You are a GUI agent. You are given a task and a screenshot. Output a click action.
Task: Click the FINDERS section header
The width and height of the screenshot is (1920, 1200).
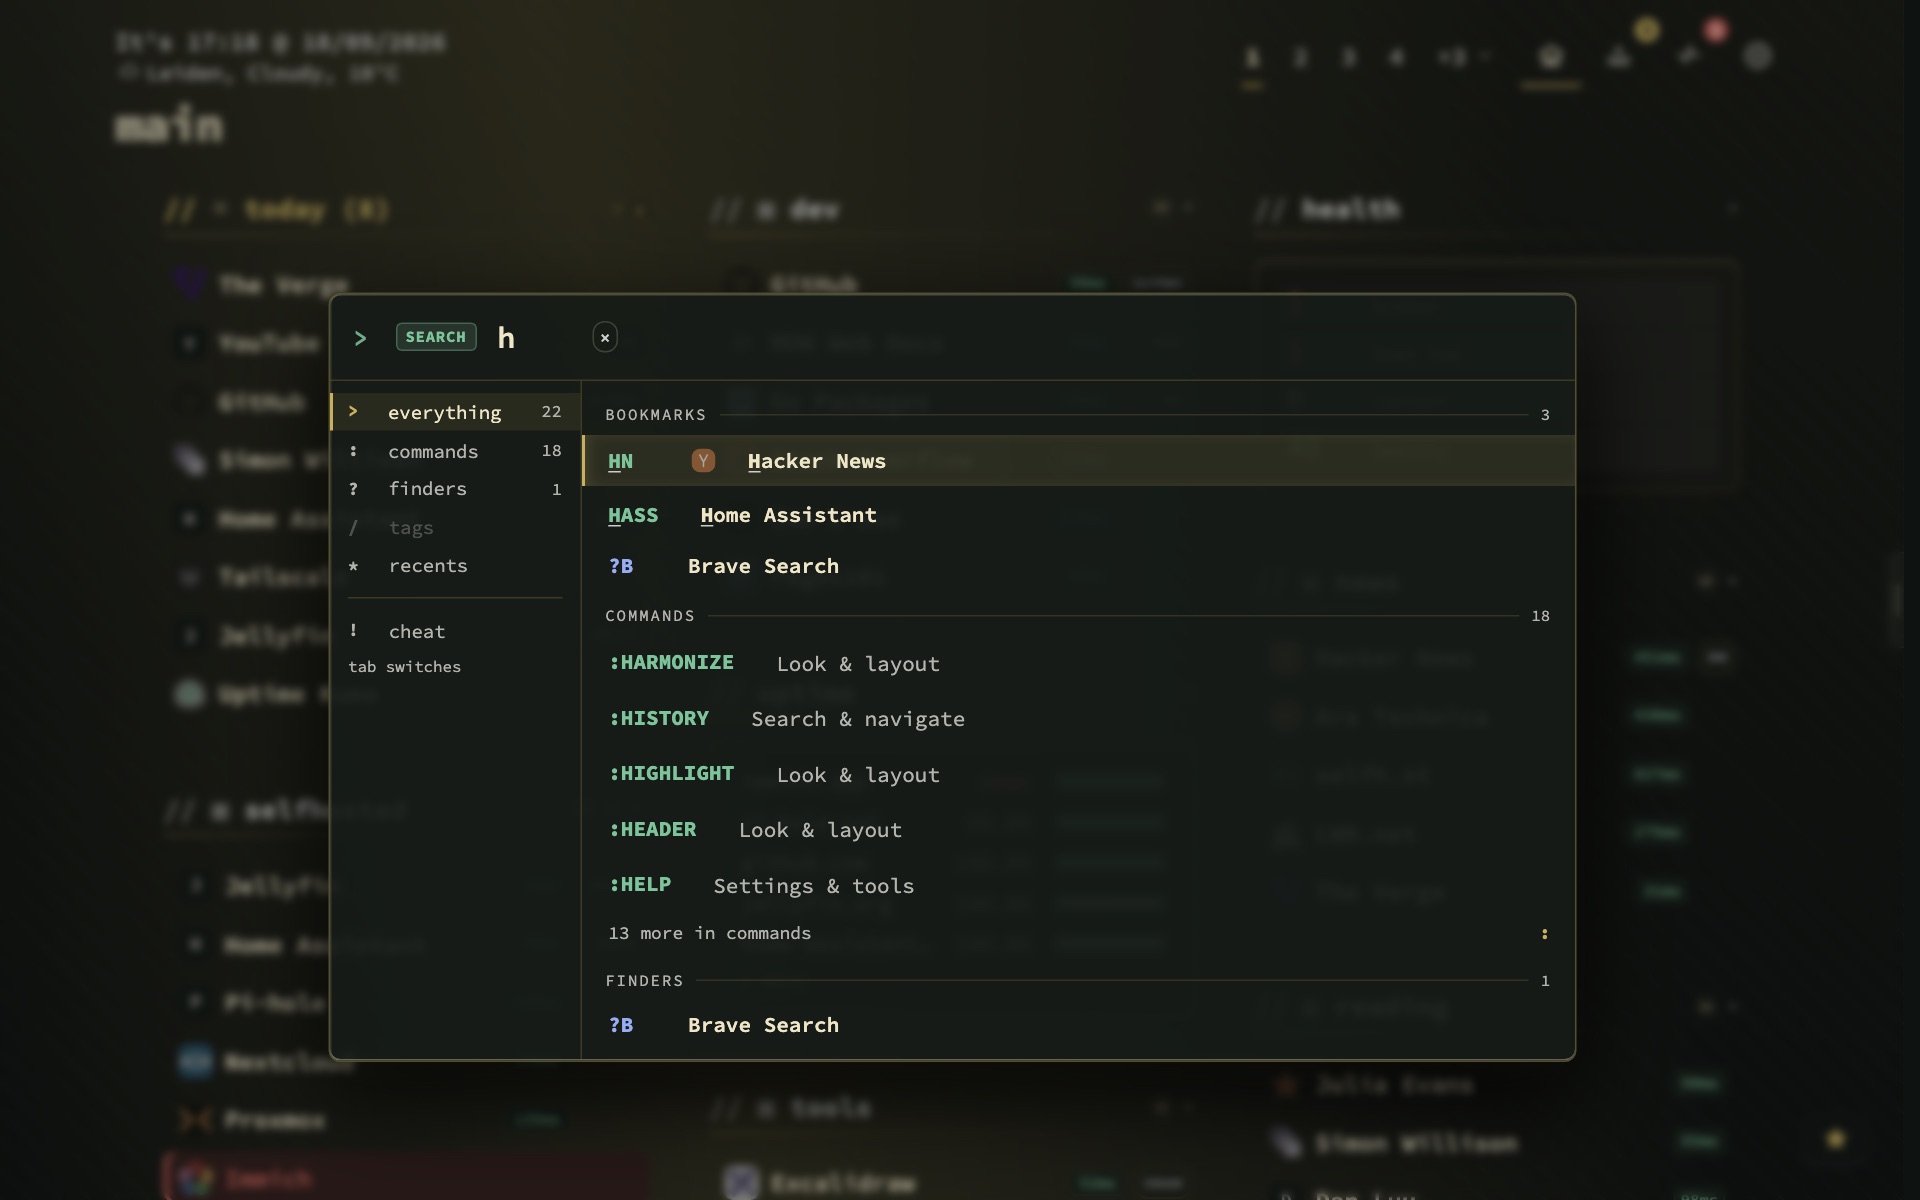(x=644, y=981)
